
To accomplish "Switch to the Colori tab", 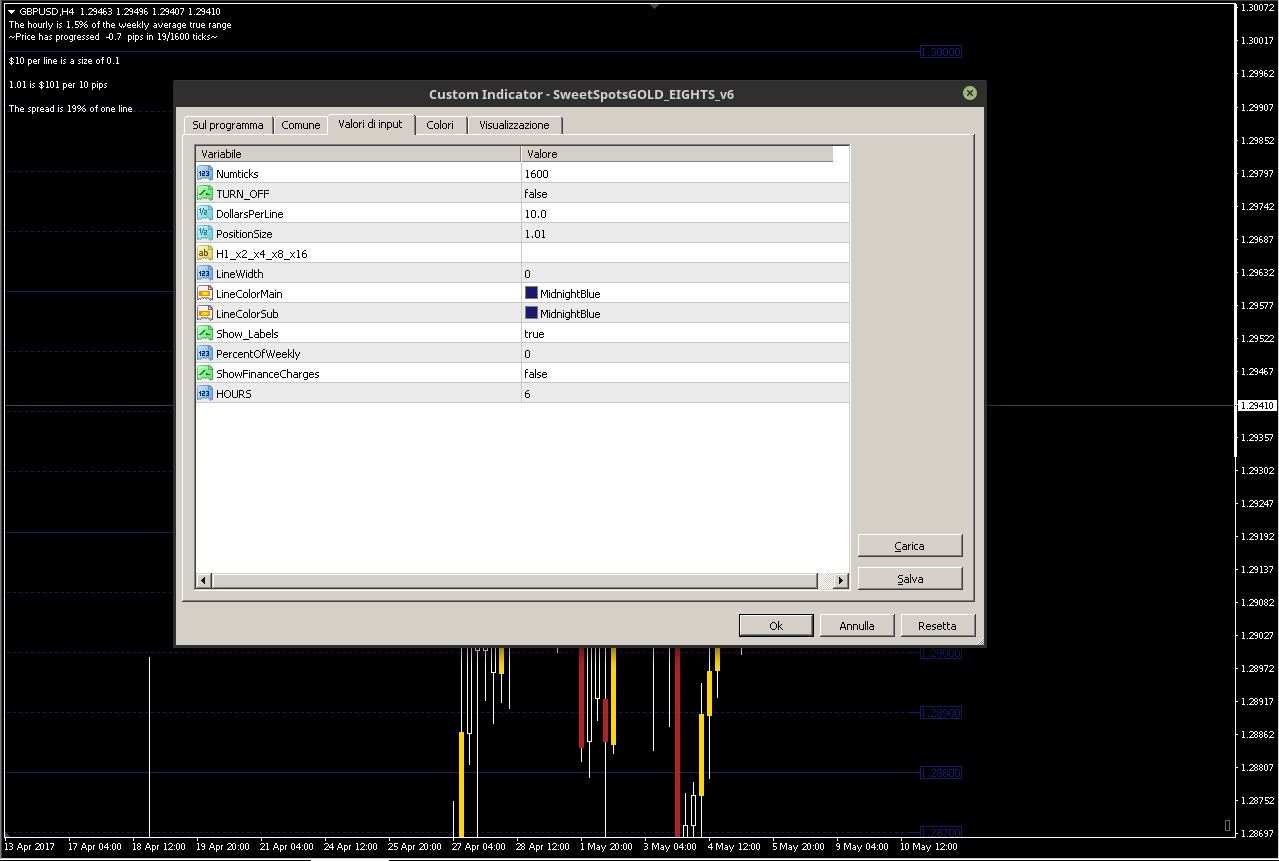I will pyautogui.click(x=440, y=125).
